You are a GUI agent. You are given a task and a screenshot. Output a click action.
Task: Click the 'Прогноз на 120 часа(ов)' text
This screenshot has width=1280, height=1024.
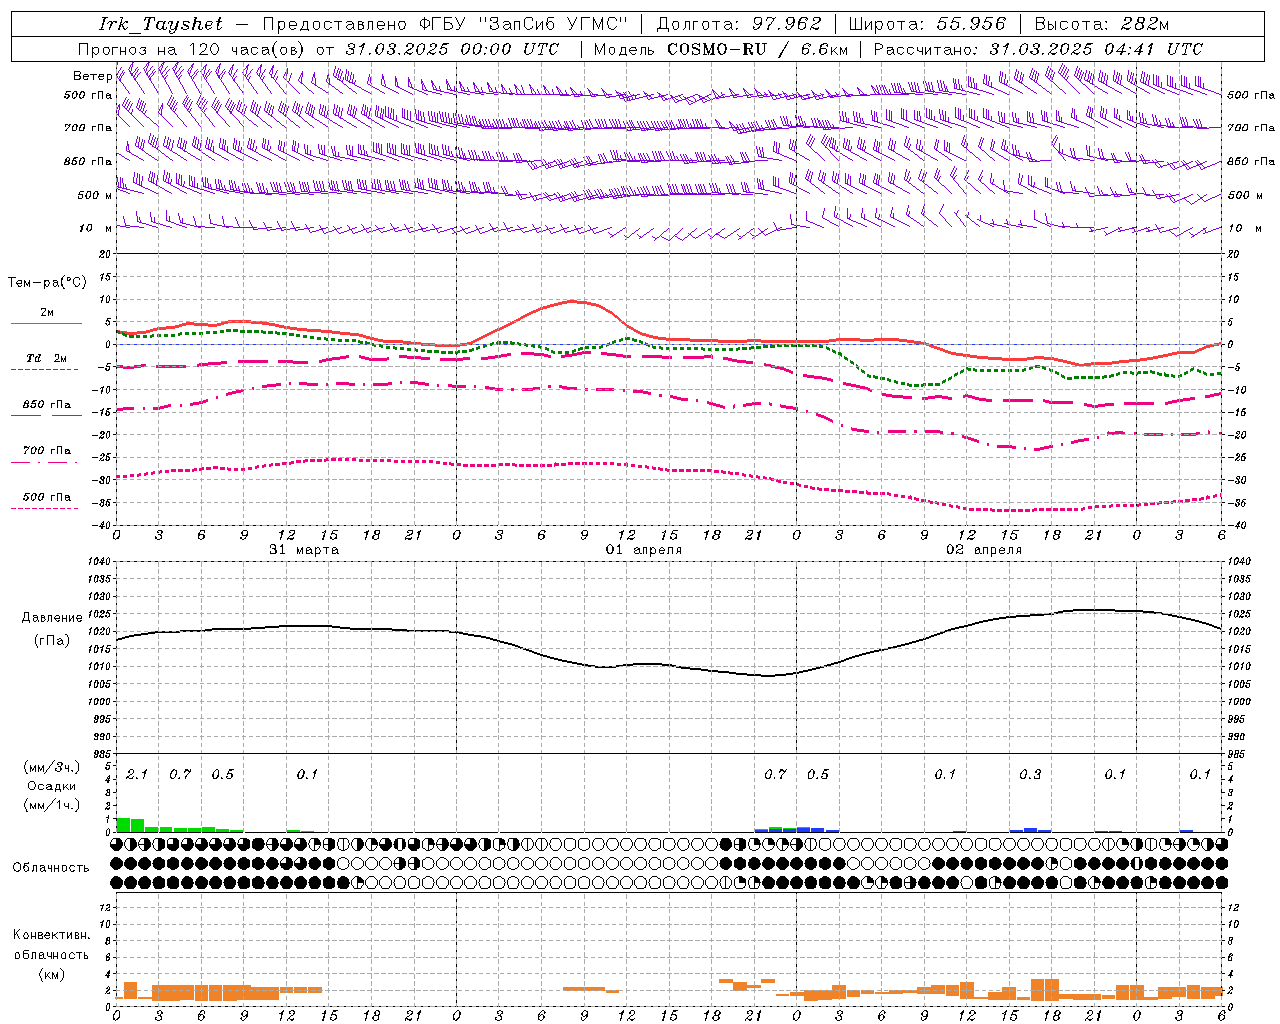pyautogui.click(x=192, y=49)
